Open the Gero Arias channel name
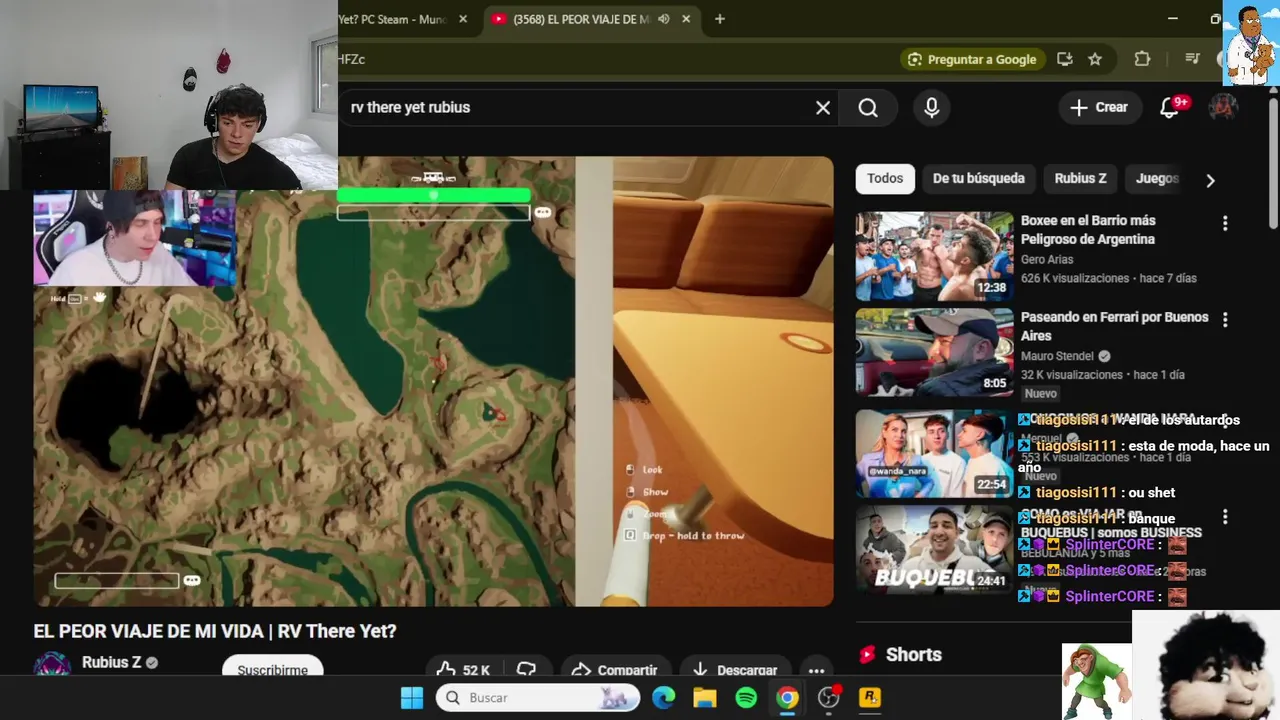1280x720 pixels. tap(1047, 259)
